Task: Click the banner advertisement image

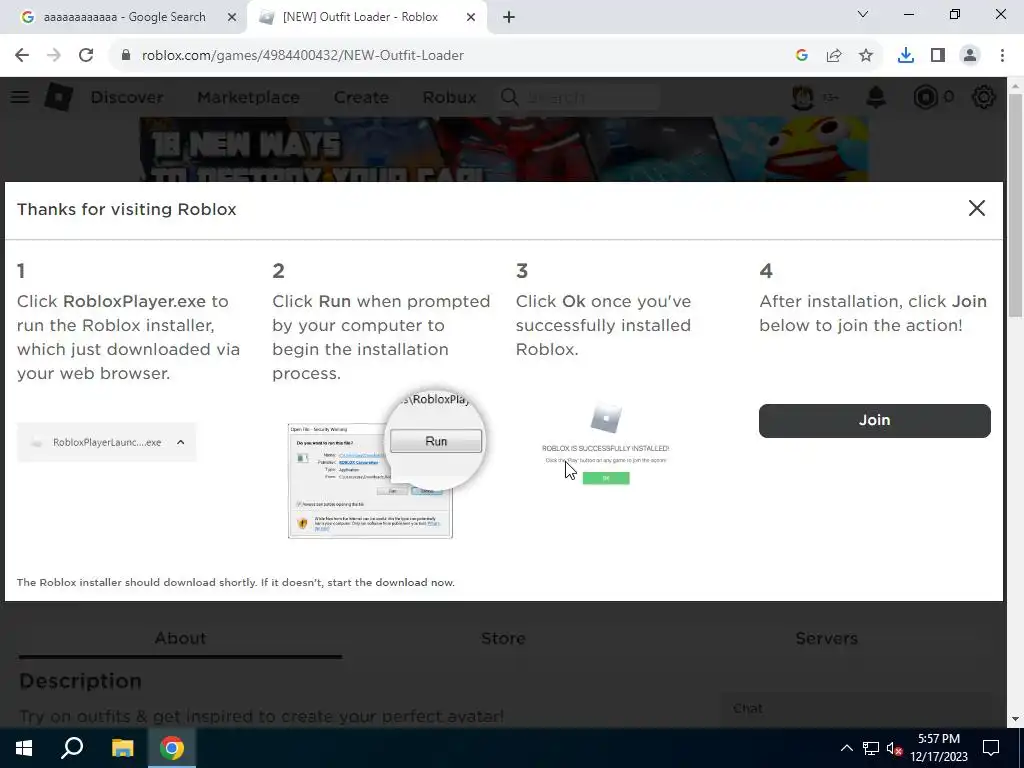Action: 504,150
